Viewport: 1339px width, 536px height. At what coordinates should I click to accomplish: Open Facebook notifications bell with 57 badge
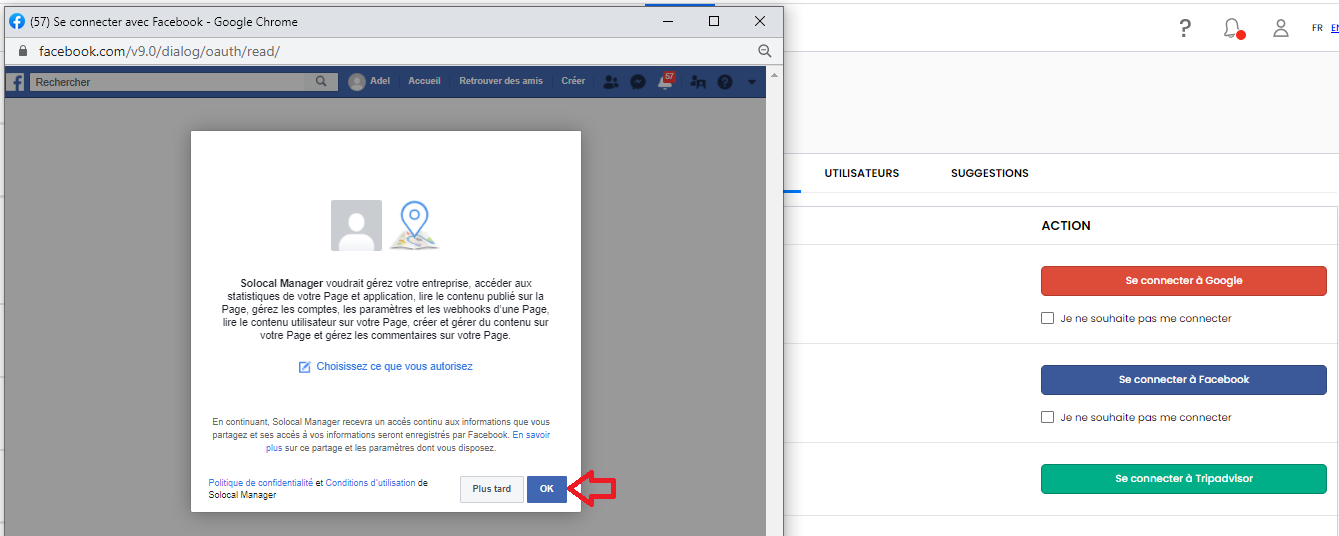(666, 81)
